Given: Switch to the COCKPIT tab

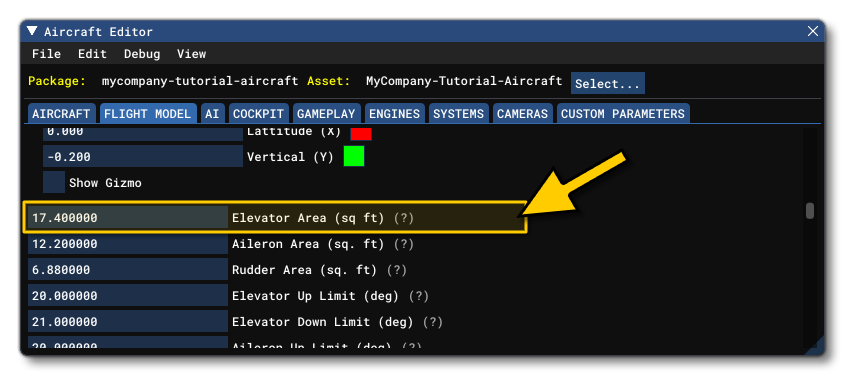Looking at the screenshot, I should coord(258,114).
